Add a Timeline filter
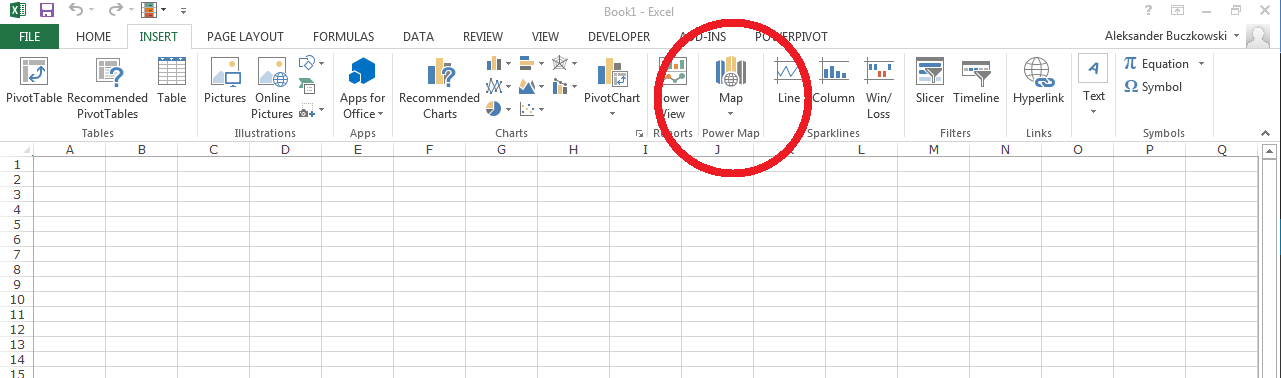 (x=976, y=81)
